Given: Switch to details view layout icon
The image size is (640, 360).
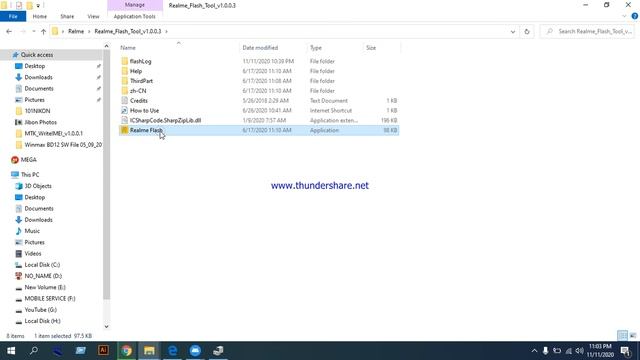Looking at the screenshot, I should point(622,336).
